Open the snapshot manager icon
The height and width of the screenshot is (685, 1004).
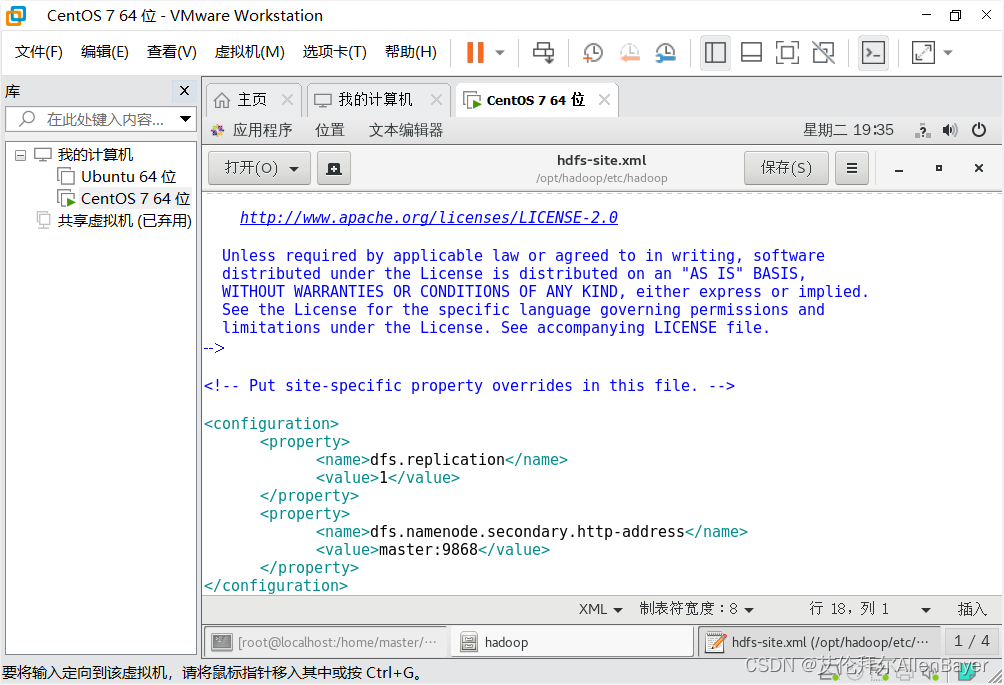tap(666, 52)
